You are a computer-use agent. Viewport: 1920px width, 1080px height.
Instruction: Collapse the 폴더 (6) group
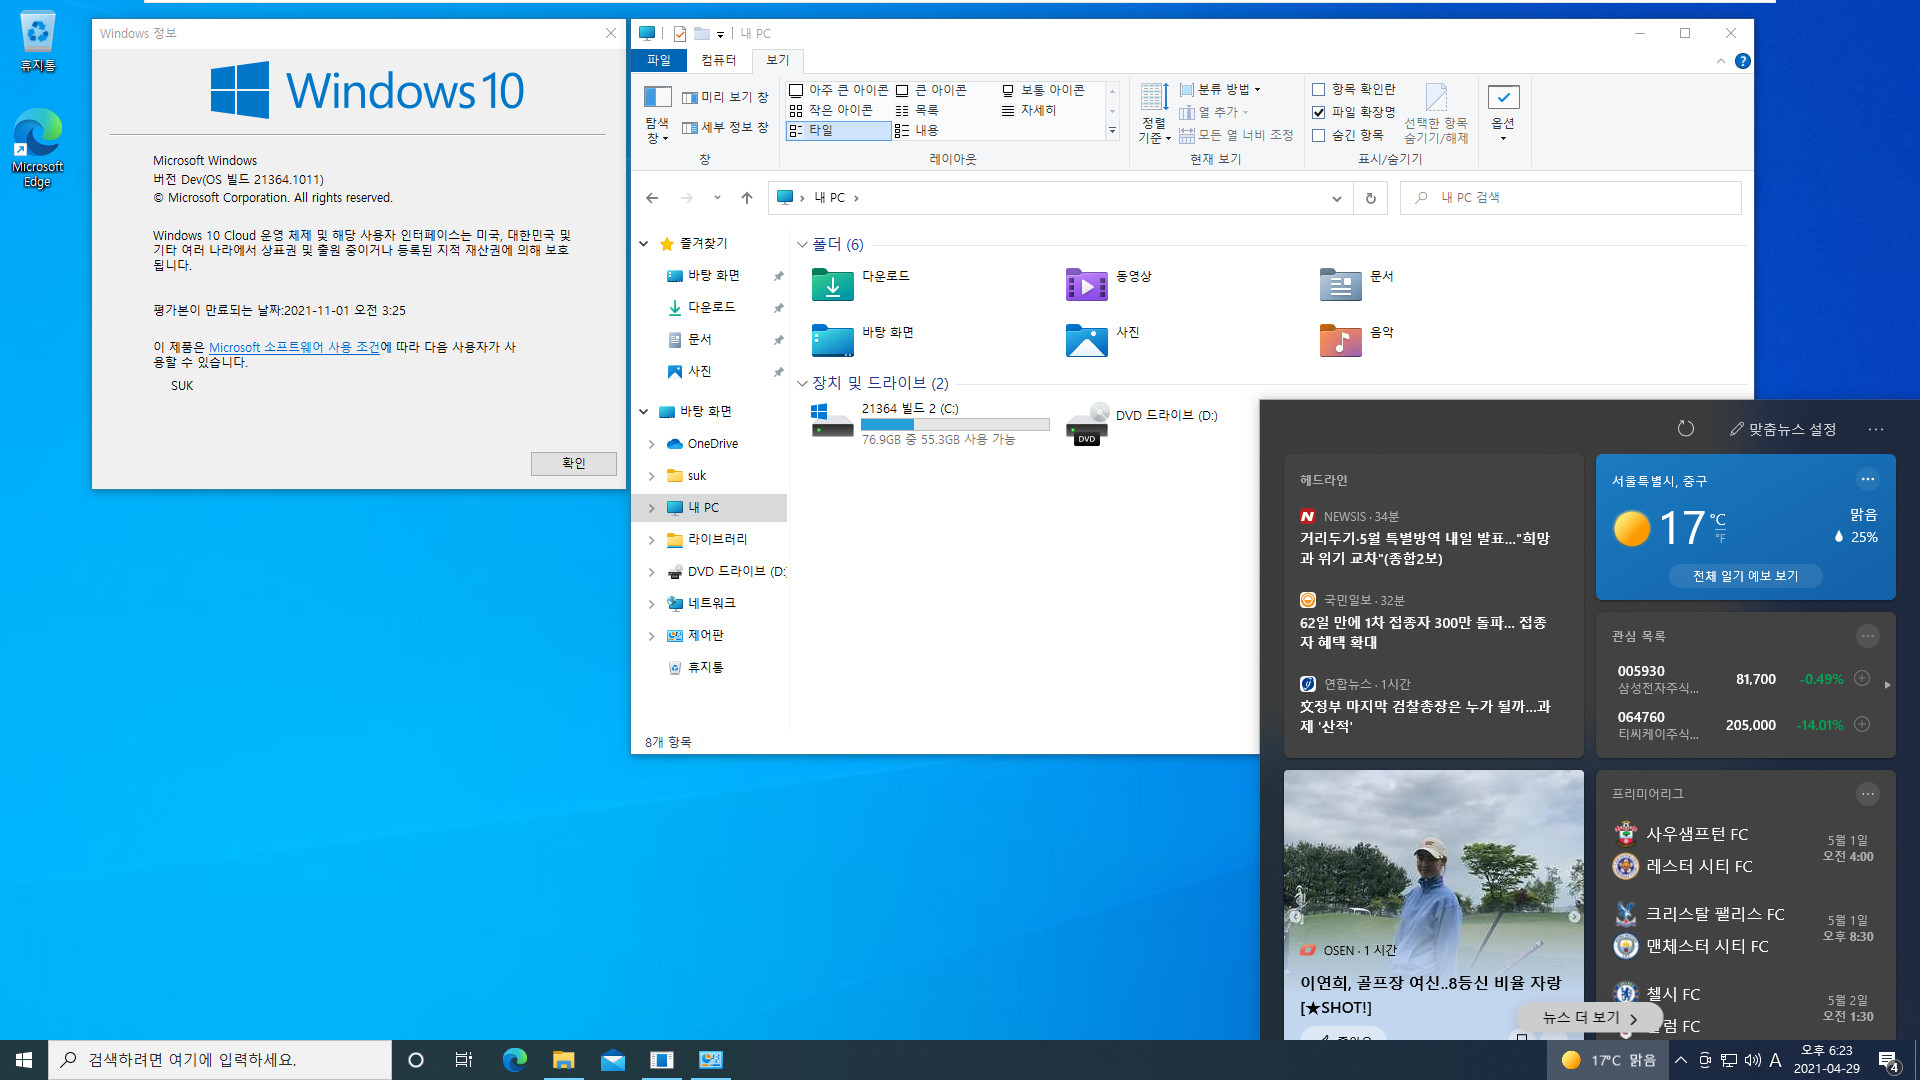(802, 244)
